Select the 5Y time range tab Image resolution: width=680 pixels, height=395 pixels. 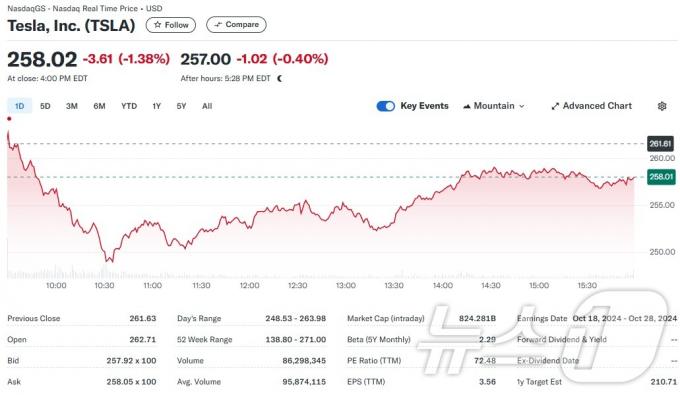pyautogui.click(x=181, y=106)
